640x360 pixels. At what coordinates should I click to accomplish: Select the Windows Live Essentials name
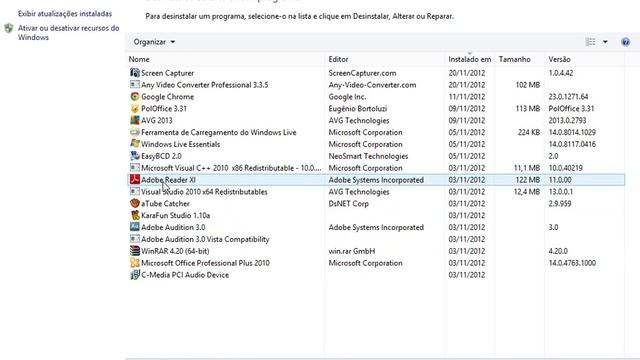(x=180, y=144)
